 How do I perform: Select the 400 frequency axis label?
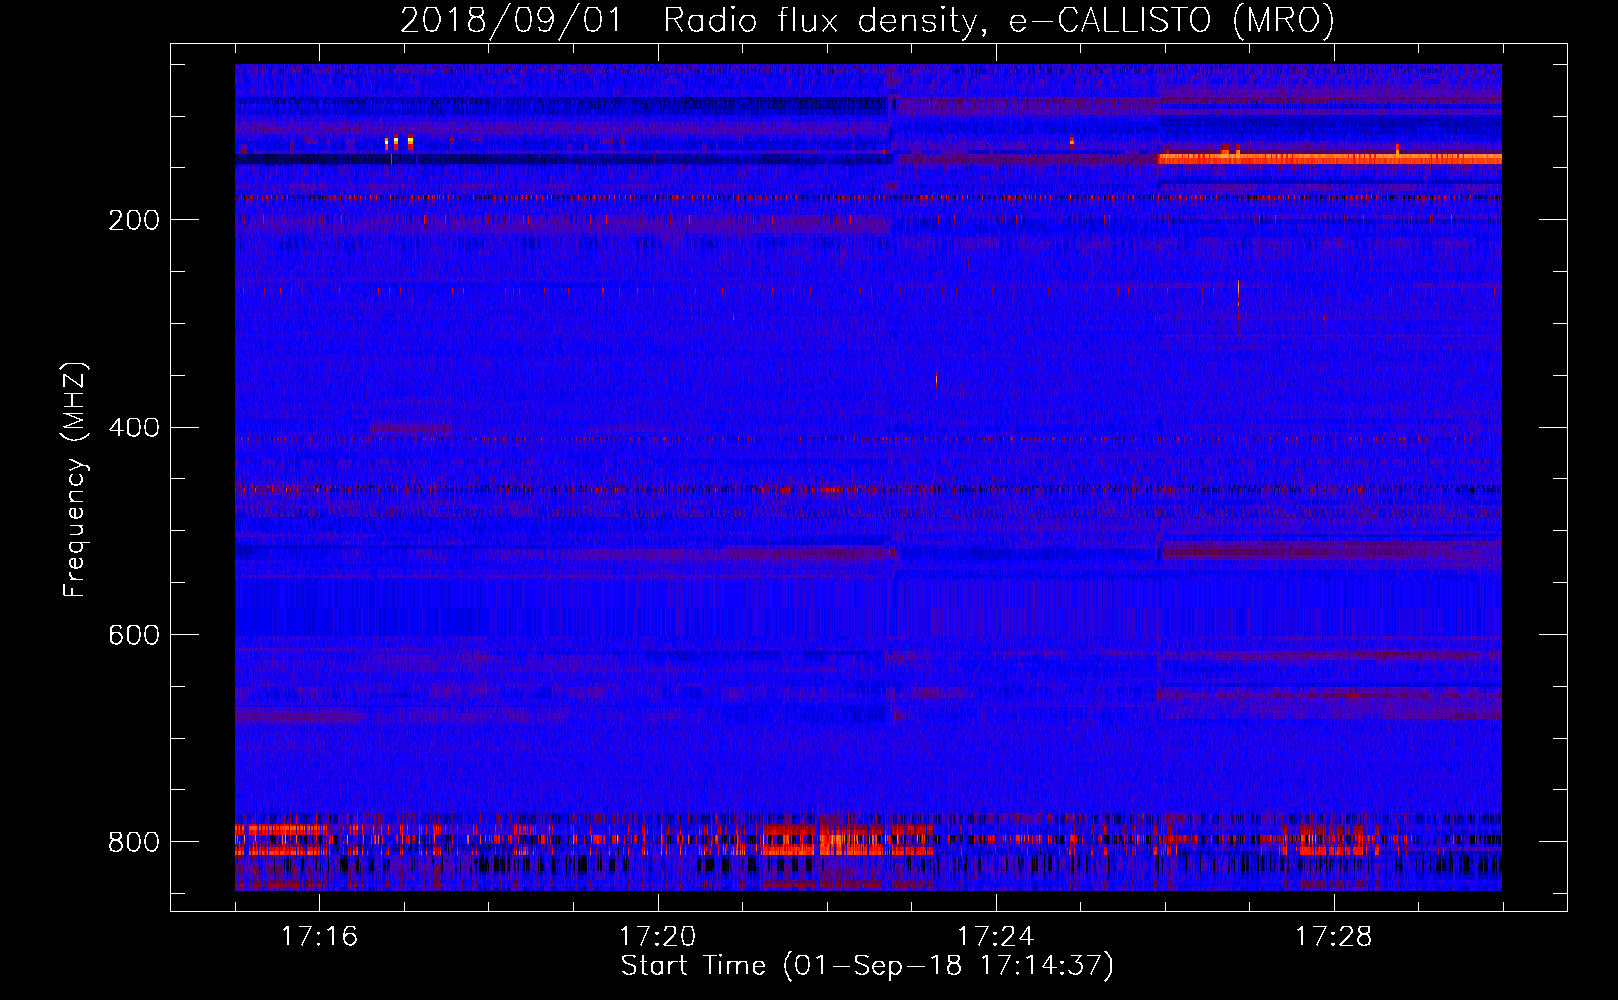[133, 428]
